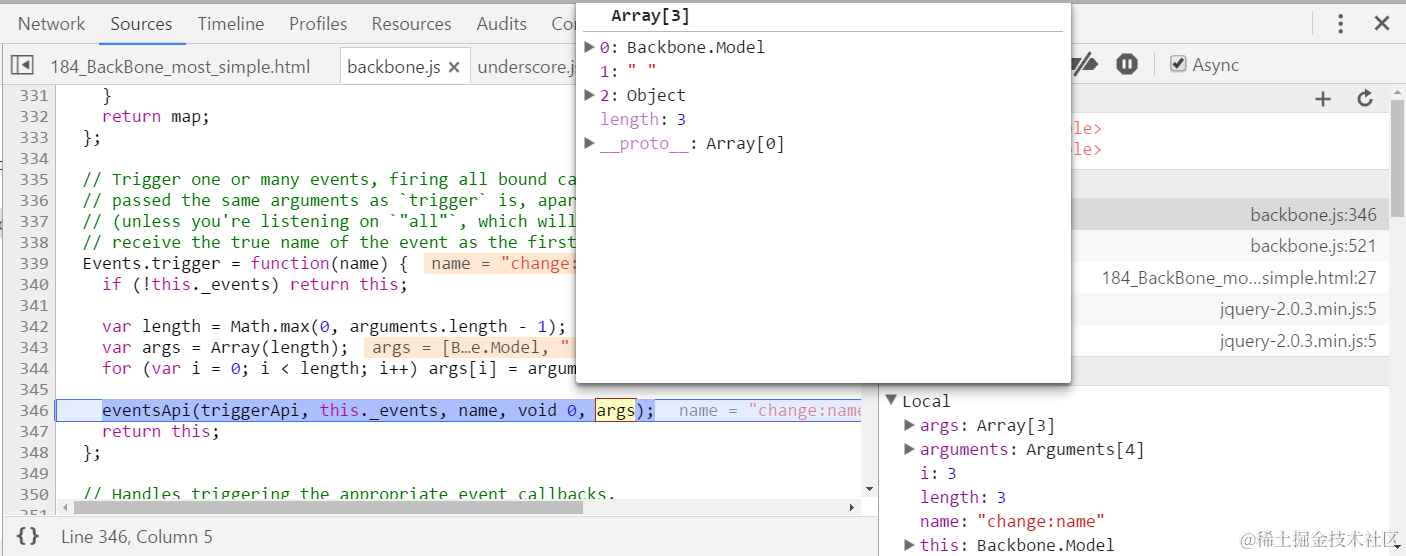Click 'Array[3]' popup header
Screen dimensions: 1406x556
pos(650,16)
